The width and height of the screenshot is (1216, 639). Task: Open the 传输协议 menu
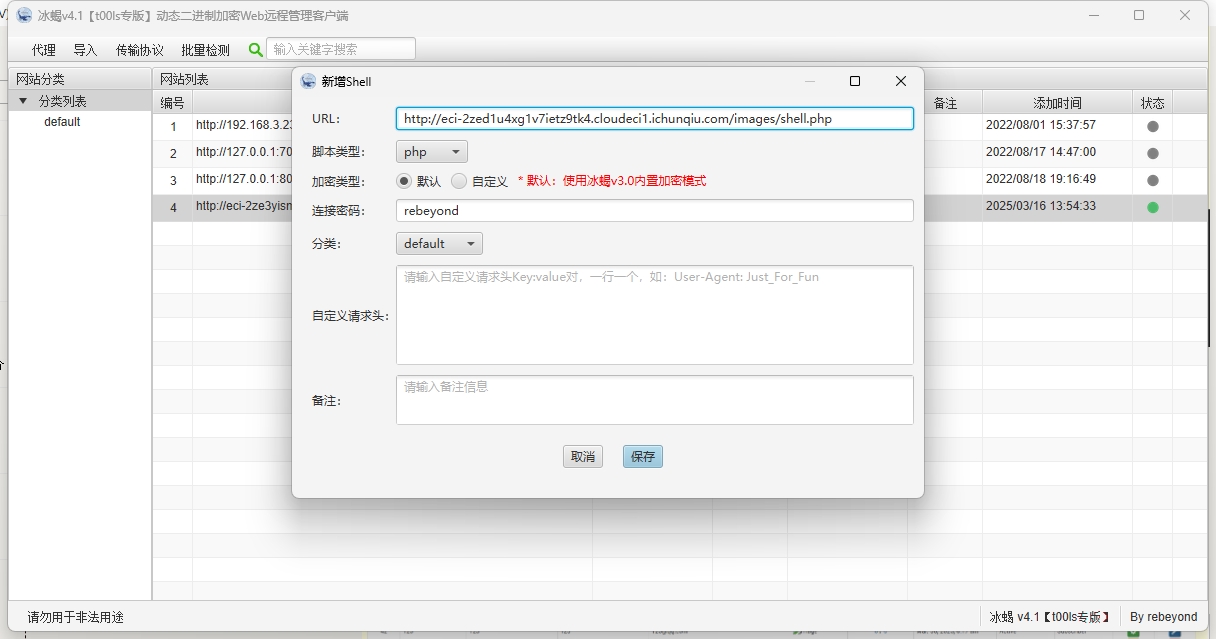pos(139,50)
